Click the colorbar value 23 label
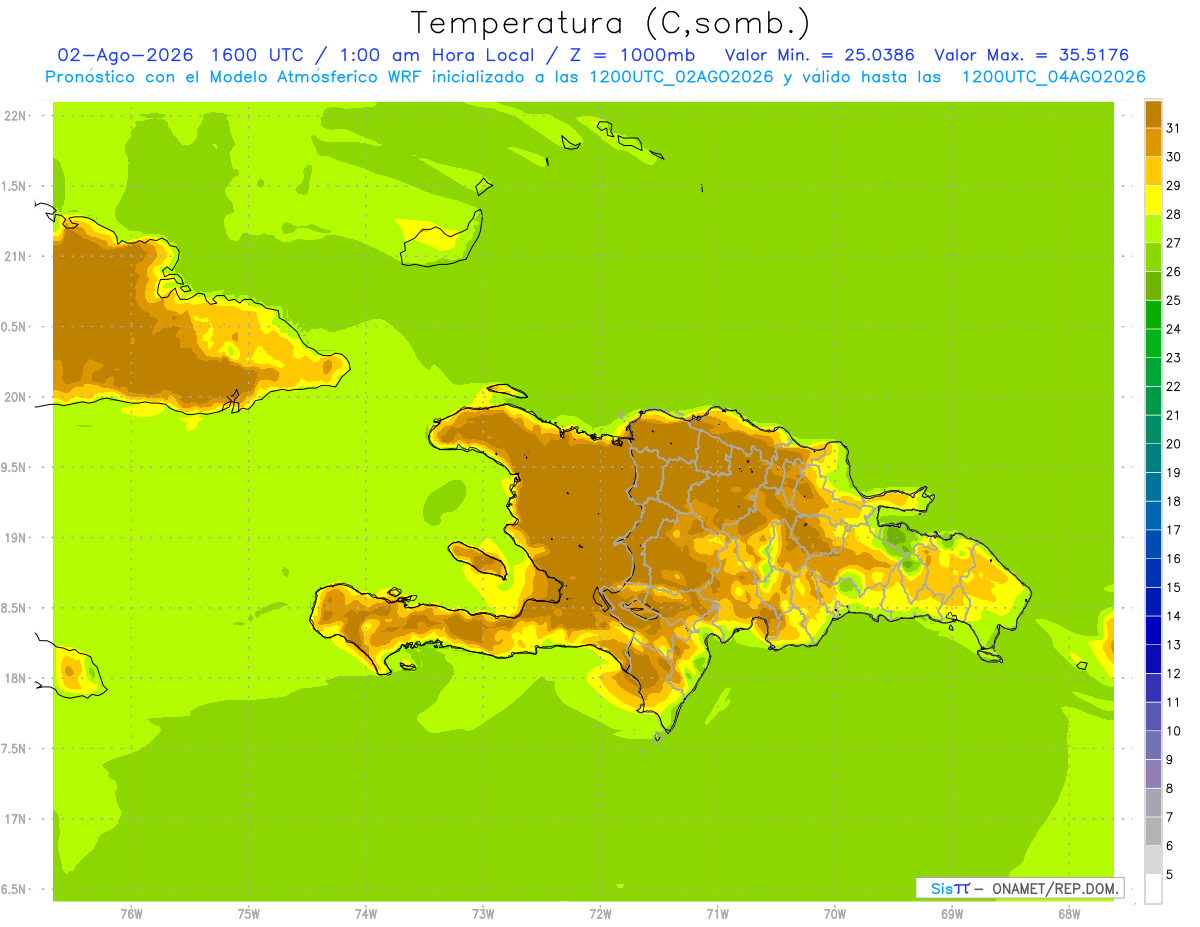The image size is (1200, 927). click(1173, 358)
